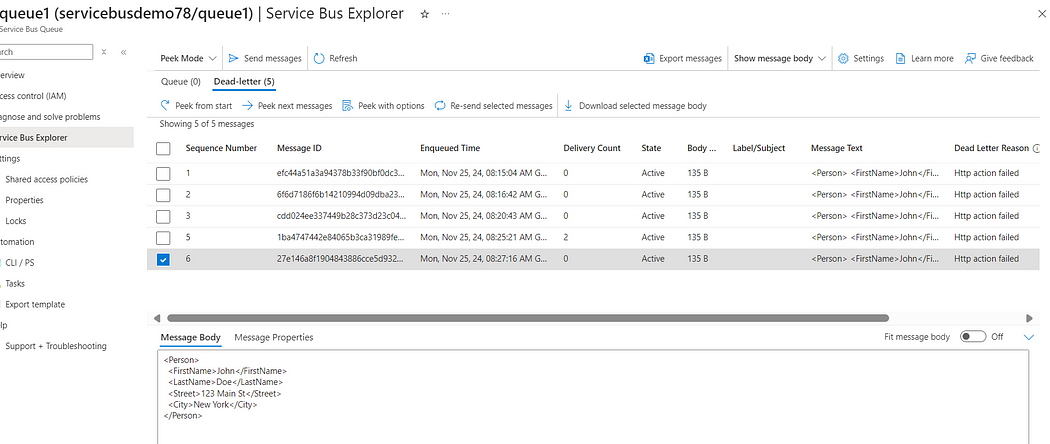Open the Message Body tab
The image size is (1050, 444).
(x=190, y=338)
